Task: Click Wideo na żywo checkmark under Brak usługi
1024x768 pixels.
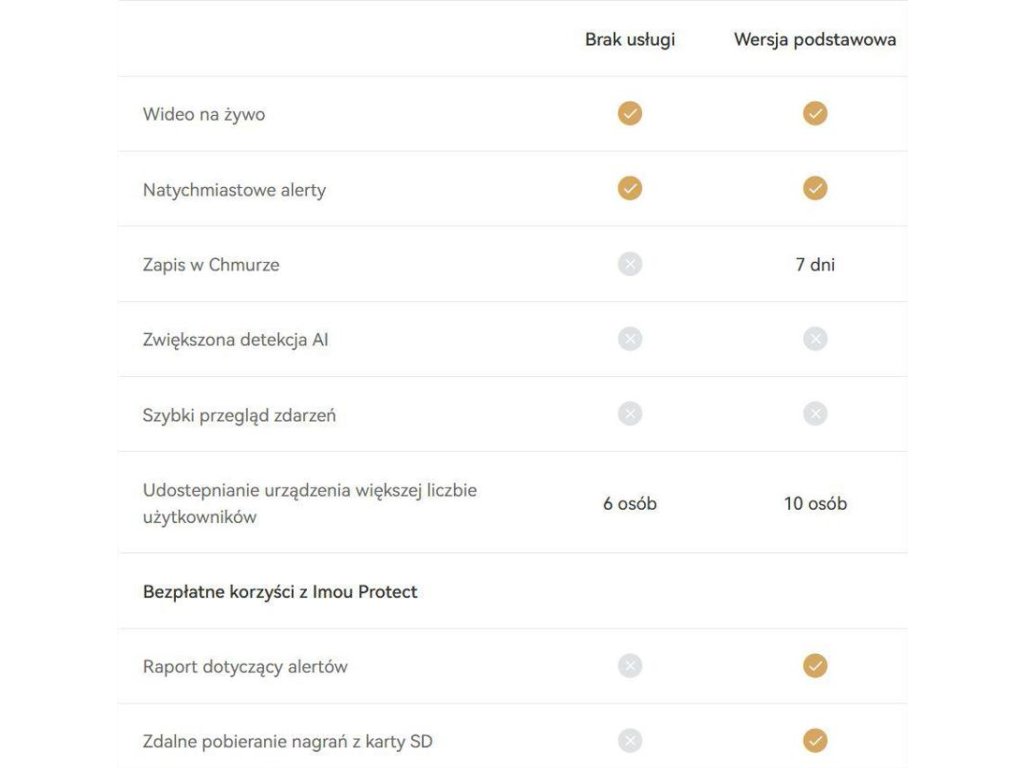Action: pos(630,114)
